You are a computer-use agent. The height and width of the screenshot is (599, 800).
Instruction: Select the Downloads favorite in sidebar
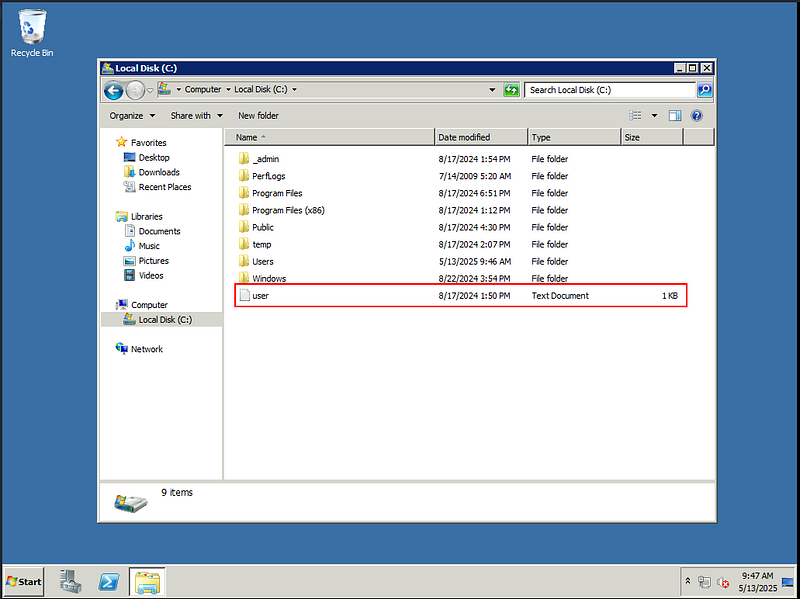[159, 172]
